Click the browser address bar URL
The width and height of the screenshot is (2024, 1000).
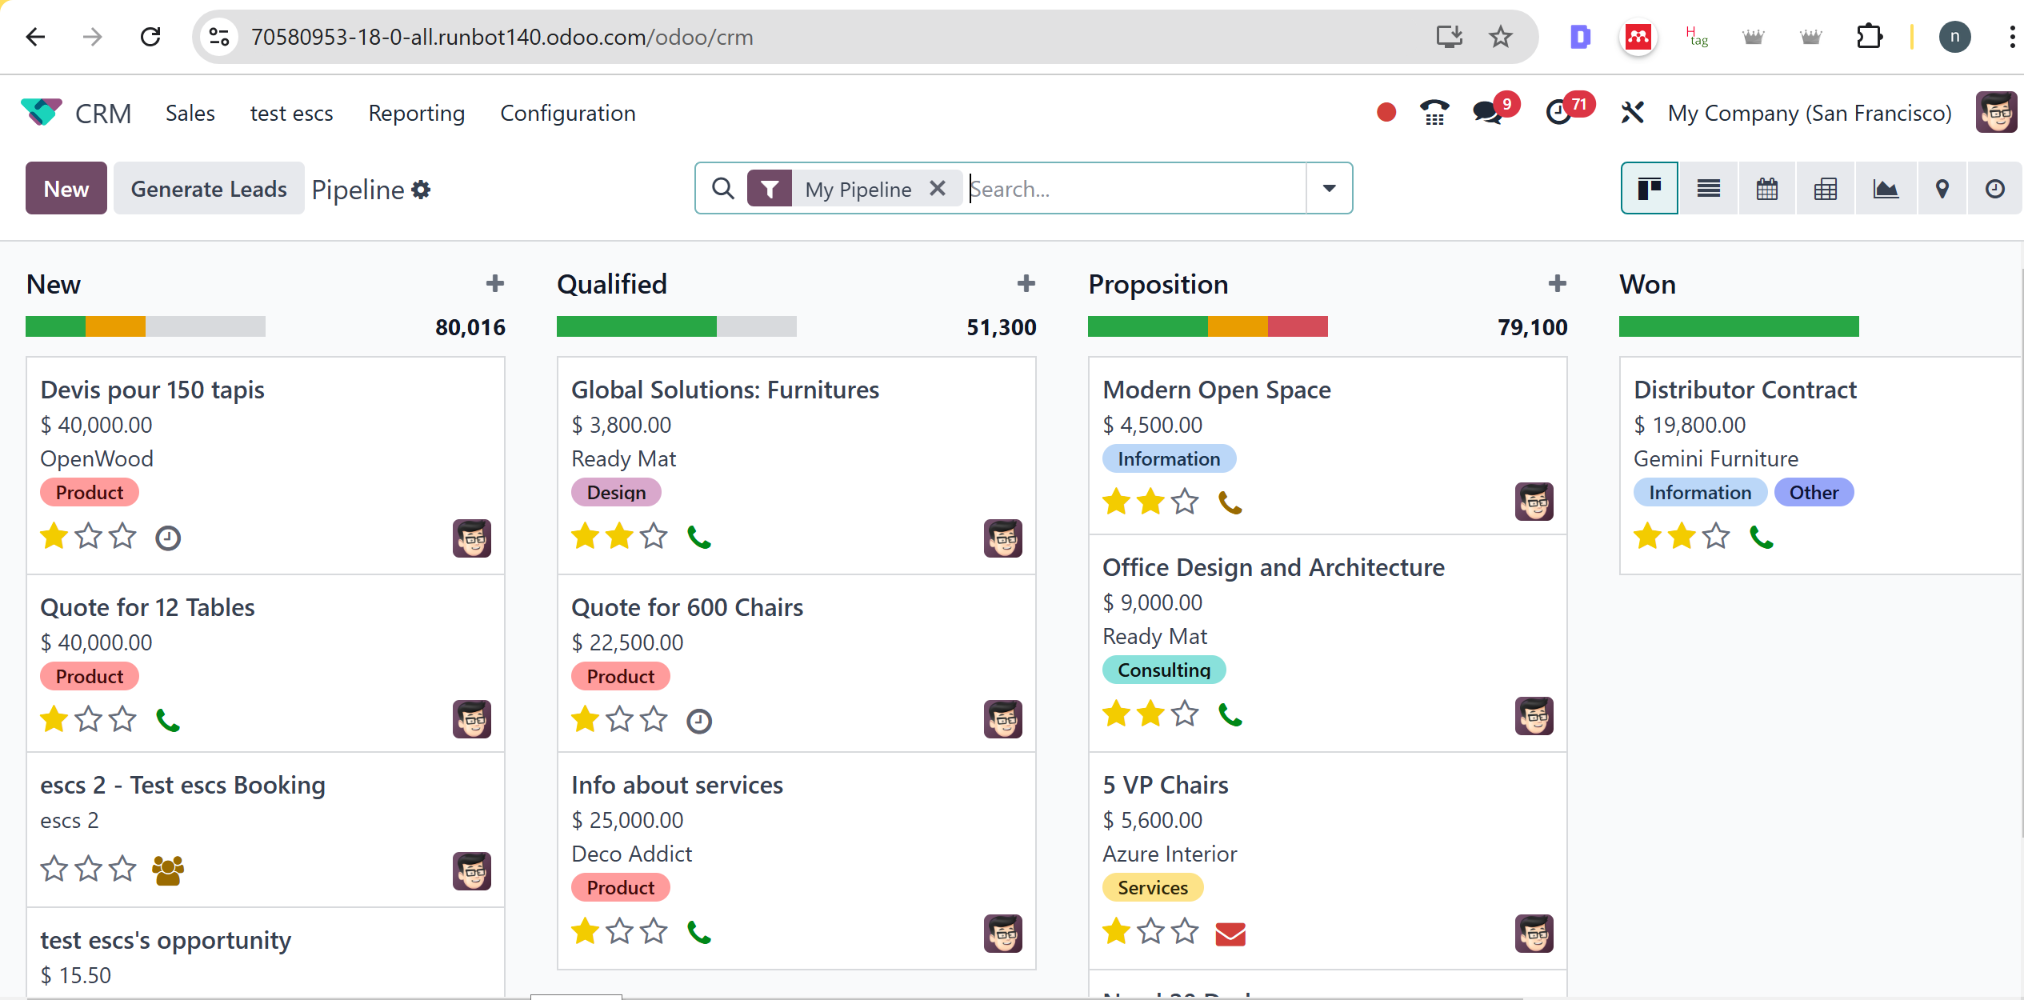(x=502, y=37)
